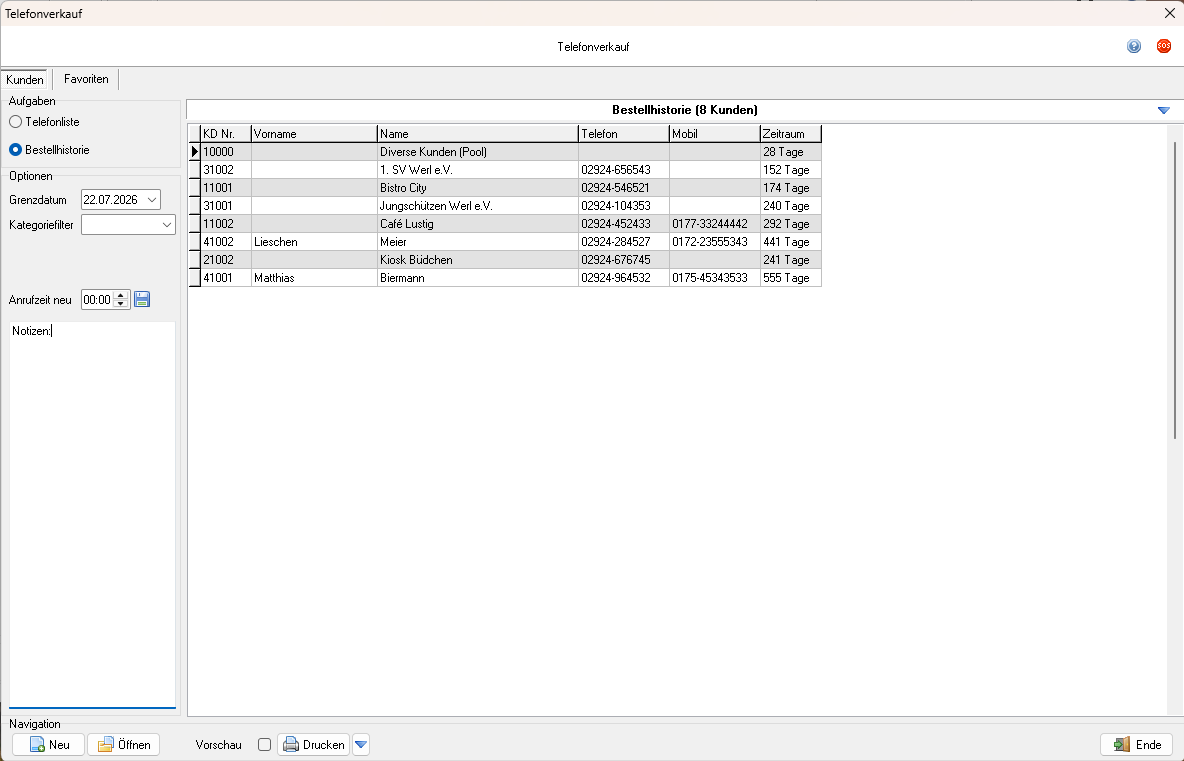Click the red SOS icon

1164,46
